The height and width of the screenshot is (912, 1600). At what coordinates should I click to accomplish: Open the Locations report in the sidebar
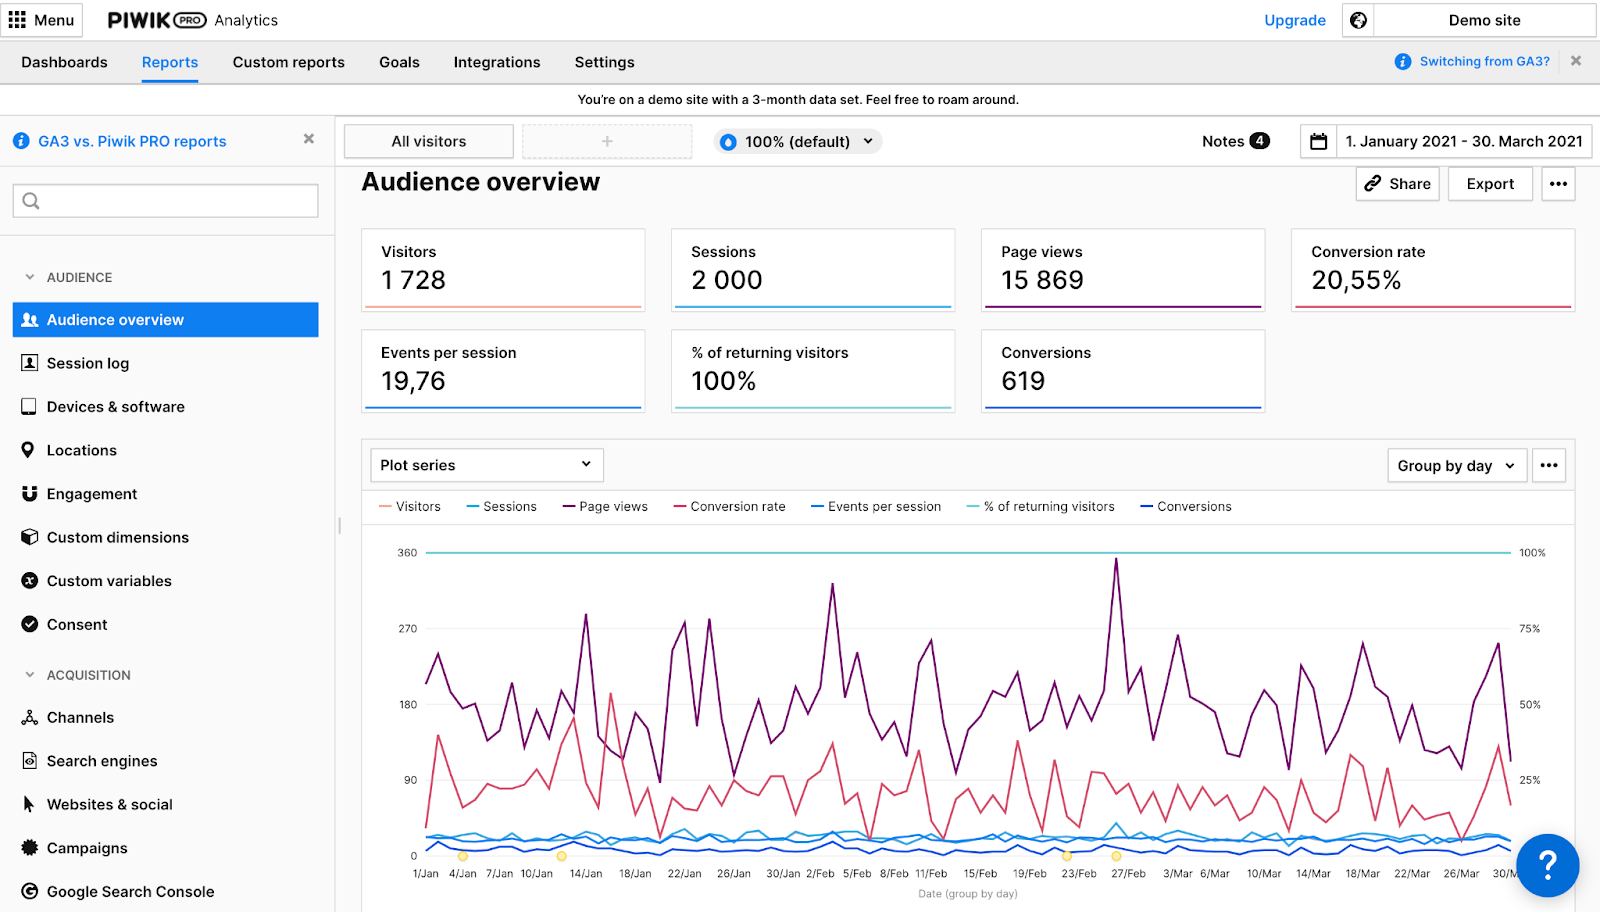pos(82,450)
